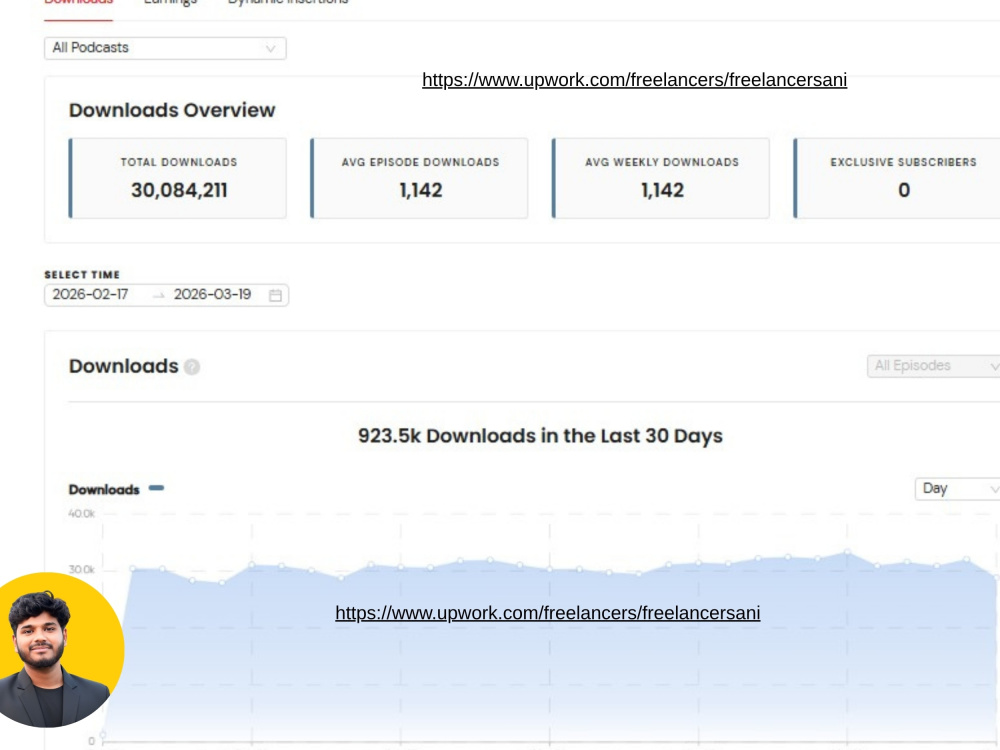Select the Avg Weekly Downloads card
The width and height of the screenshot is (1000, 750).
(x=661, y=179)
